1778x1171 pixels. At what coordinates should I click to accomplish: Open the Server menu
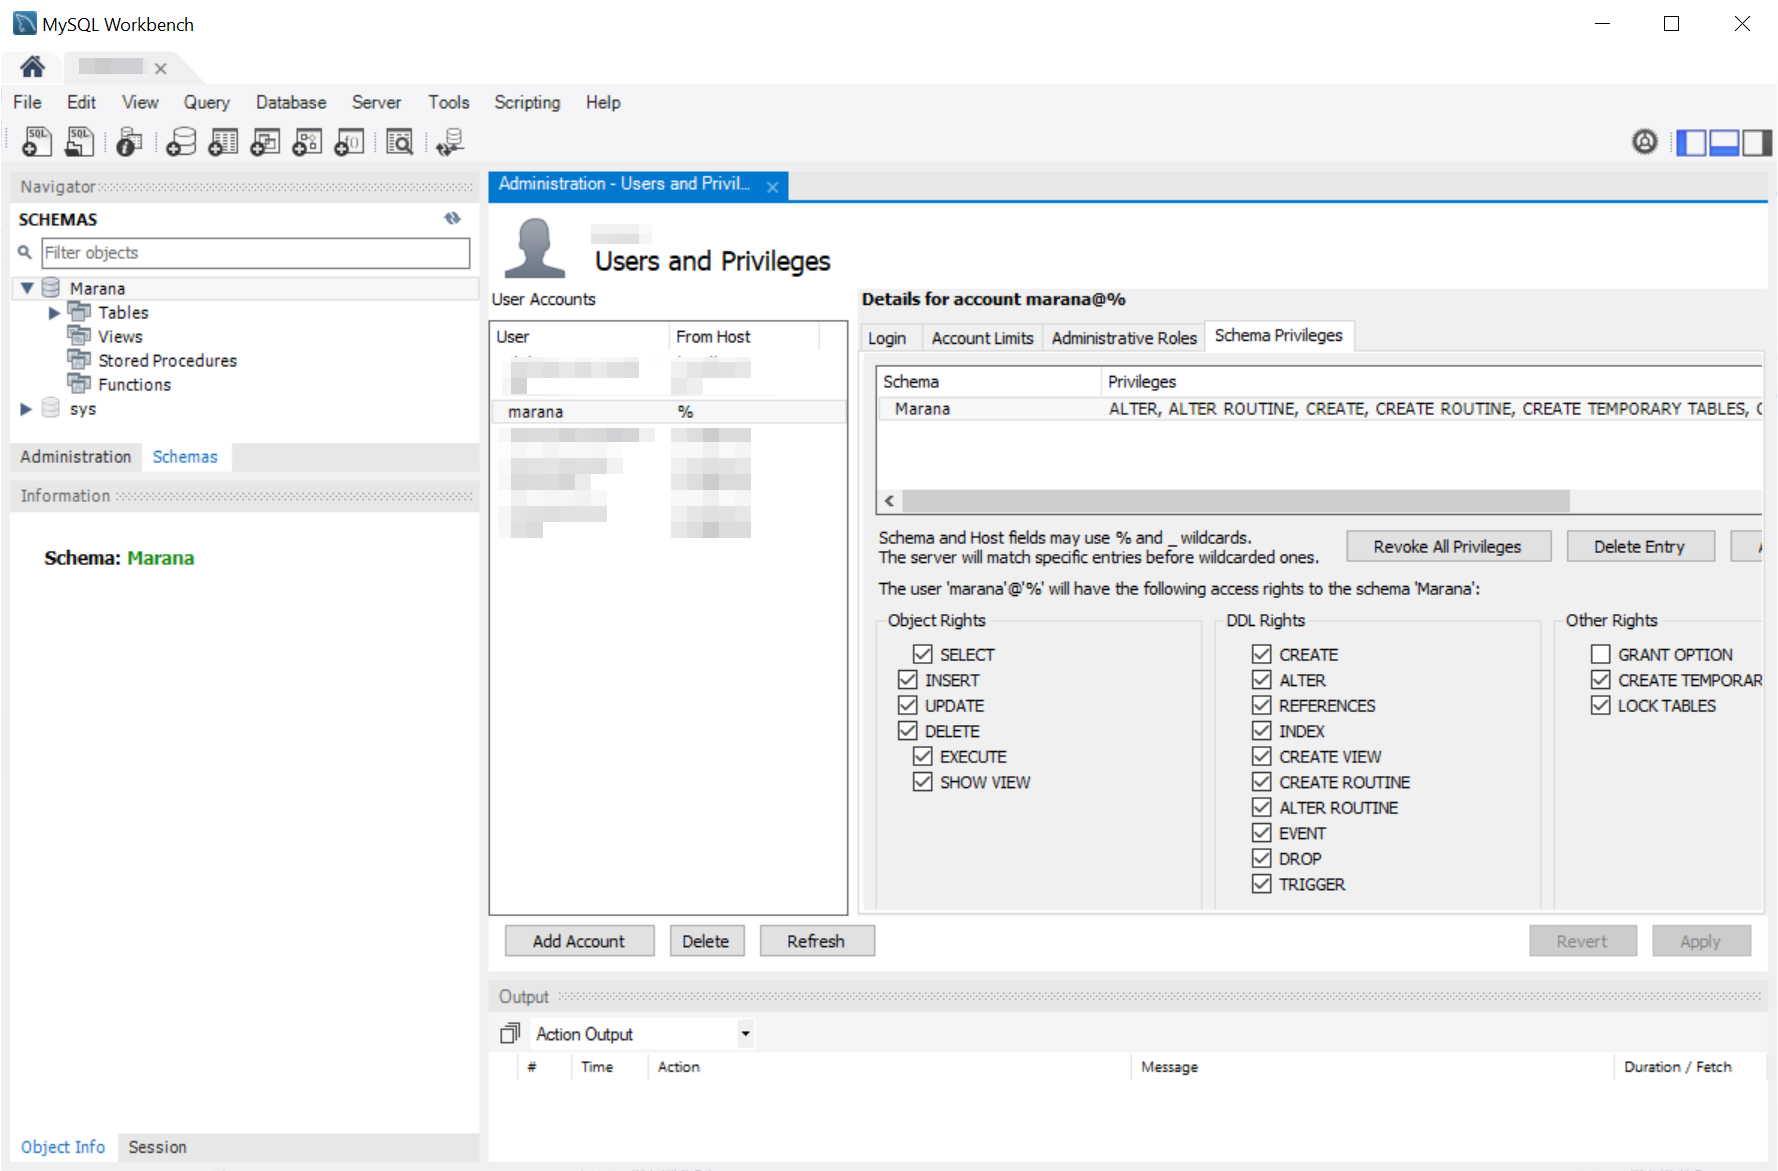[x=376, y=102]
